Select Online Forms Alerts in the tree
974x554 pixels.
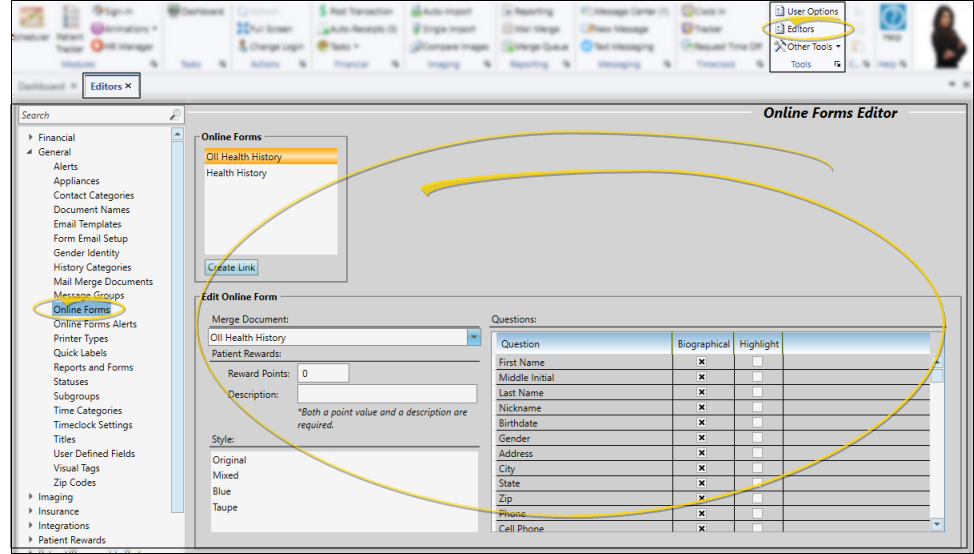95,324
